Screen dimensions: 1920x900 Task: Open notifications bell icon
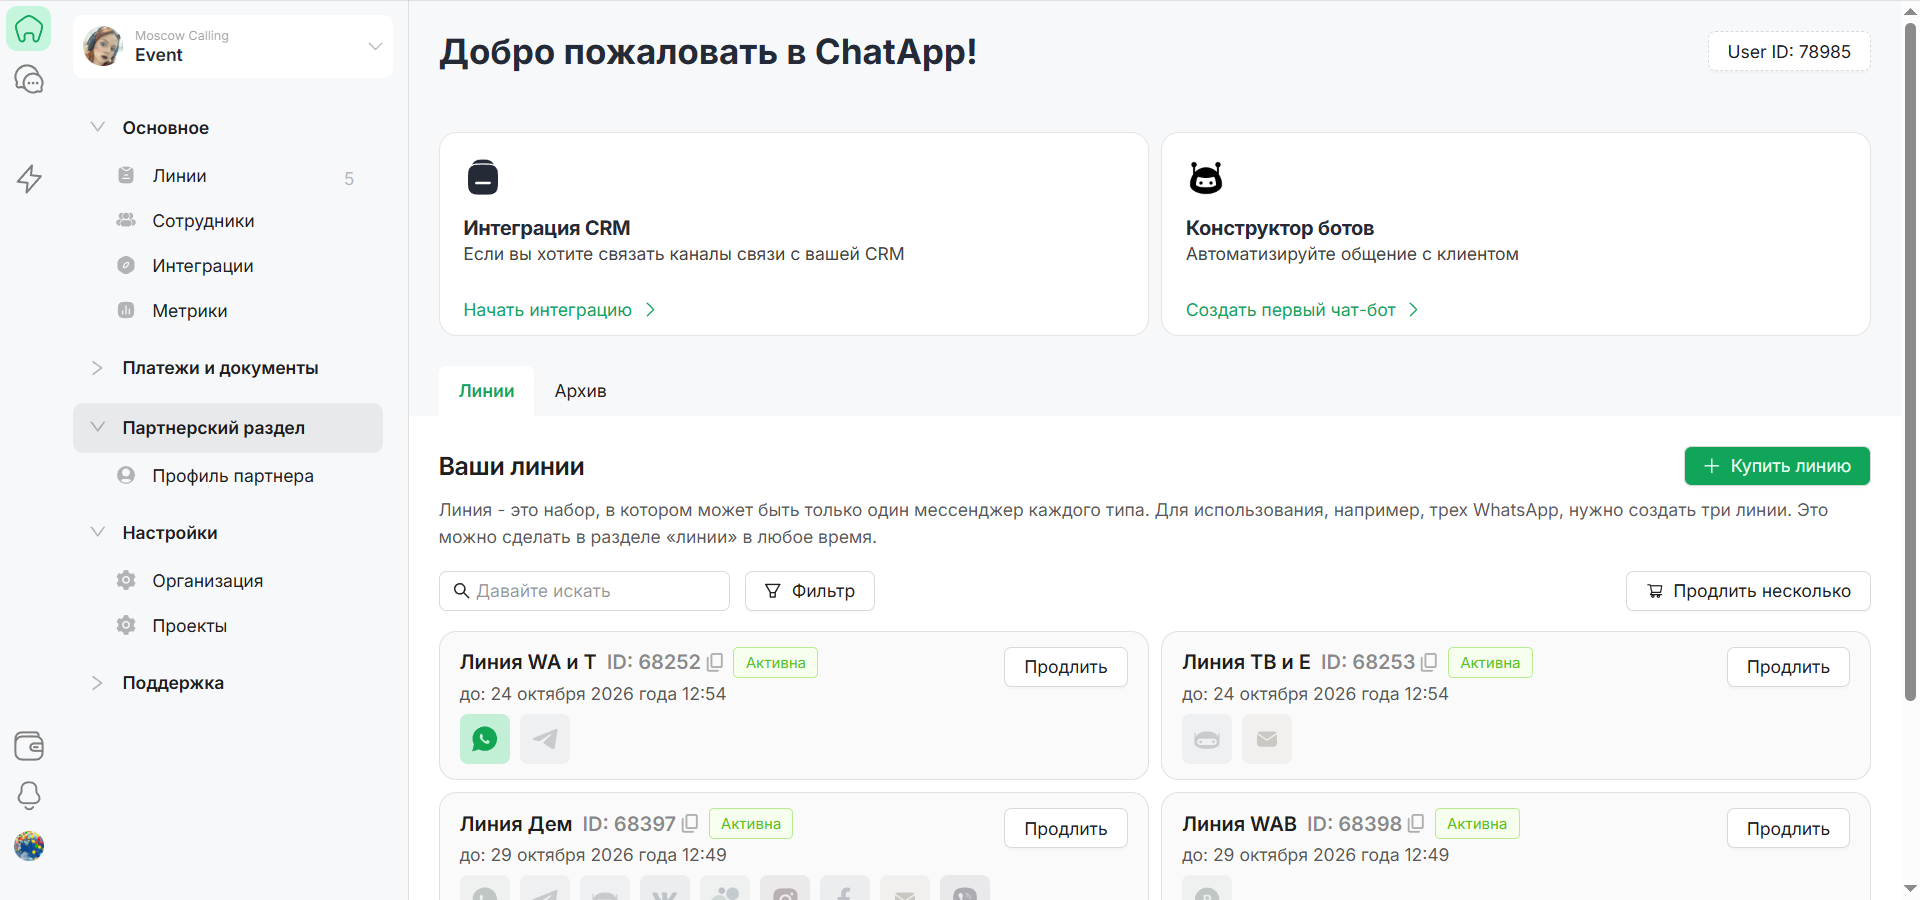29,795
